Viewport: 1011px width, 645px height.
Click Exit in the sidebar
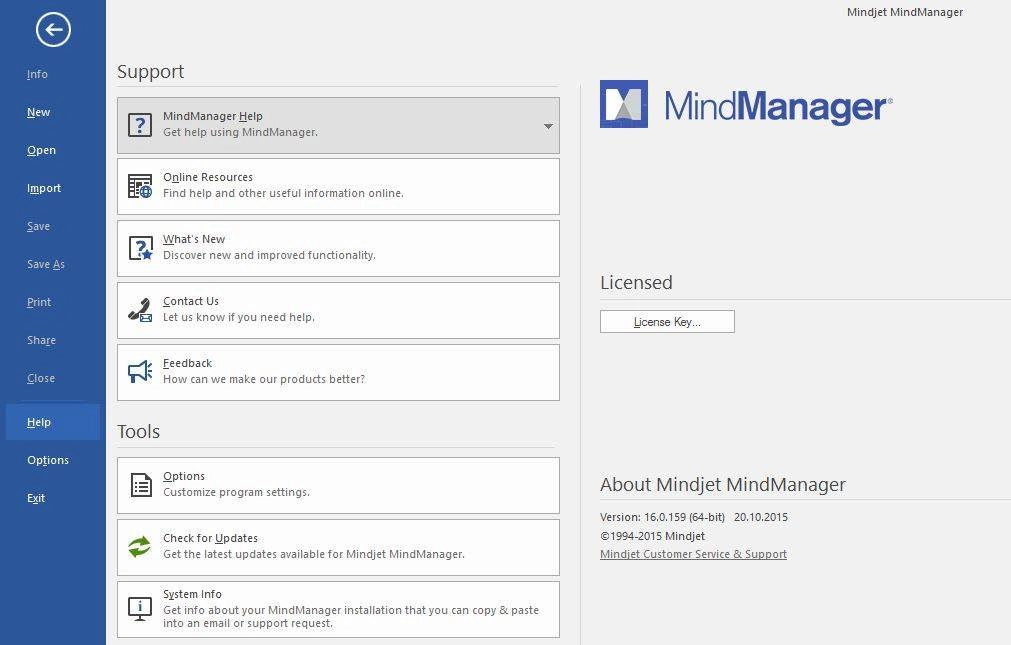[36, 499]
